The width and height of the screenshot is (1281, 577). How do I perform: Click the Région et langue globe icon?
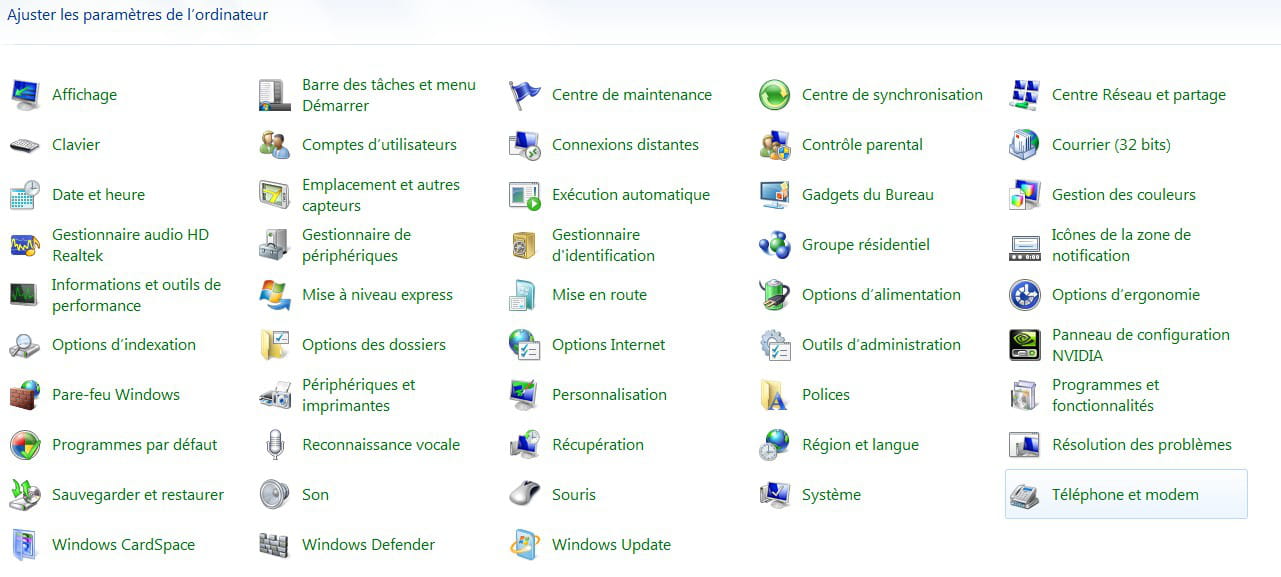(x=775, y=445)
